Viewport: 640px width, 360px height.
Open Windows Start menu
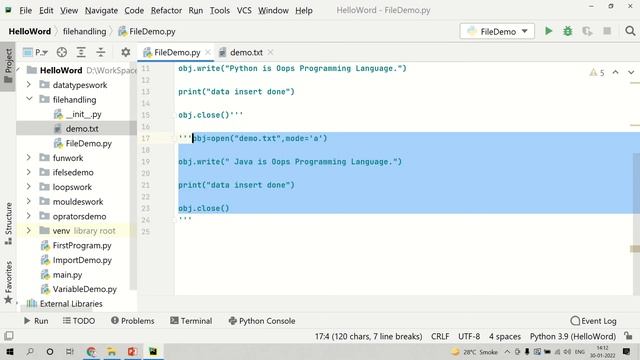(x=10, y=351)
